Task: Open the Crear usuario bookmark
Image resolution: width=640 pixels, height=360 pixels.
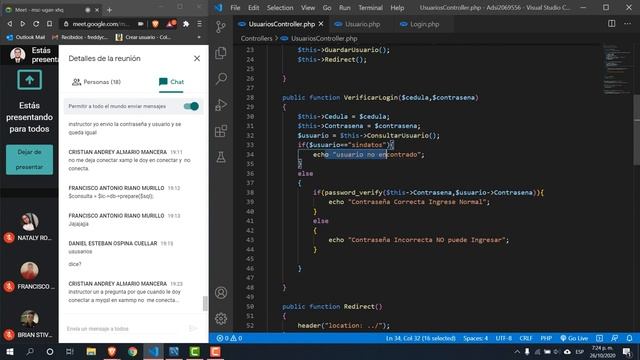Action: (x=143, y=37)
